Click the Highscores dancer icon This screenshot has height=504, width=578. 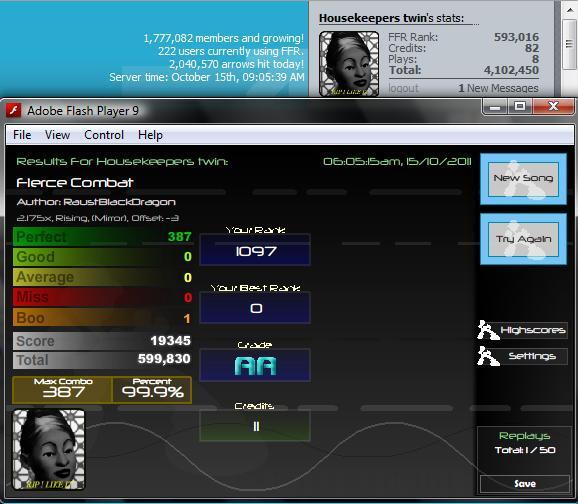point(488,330)
